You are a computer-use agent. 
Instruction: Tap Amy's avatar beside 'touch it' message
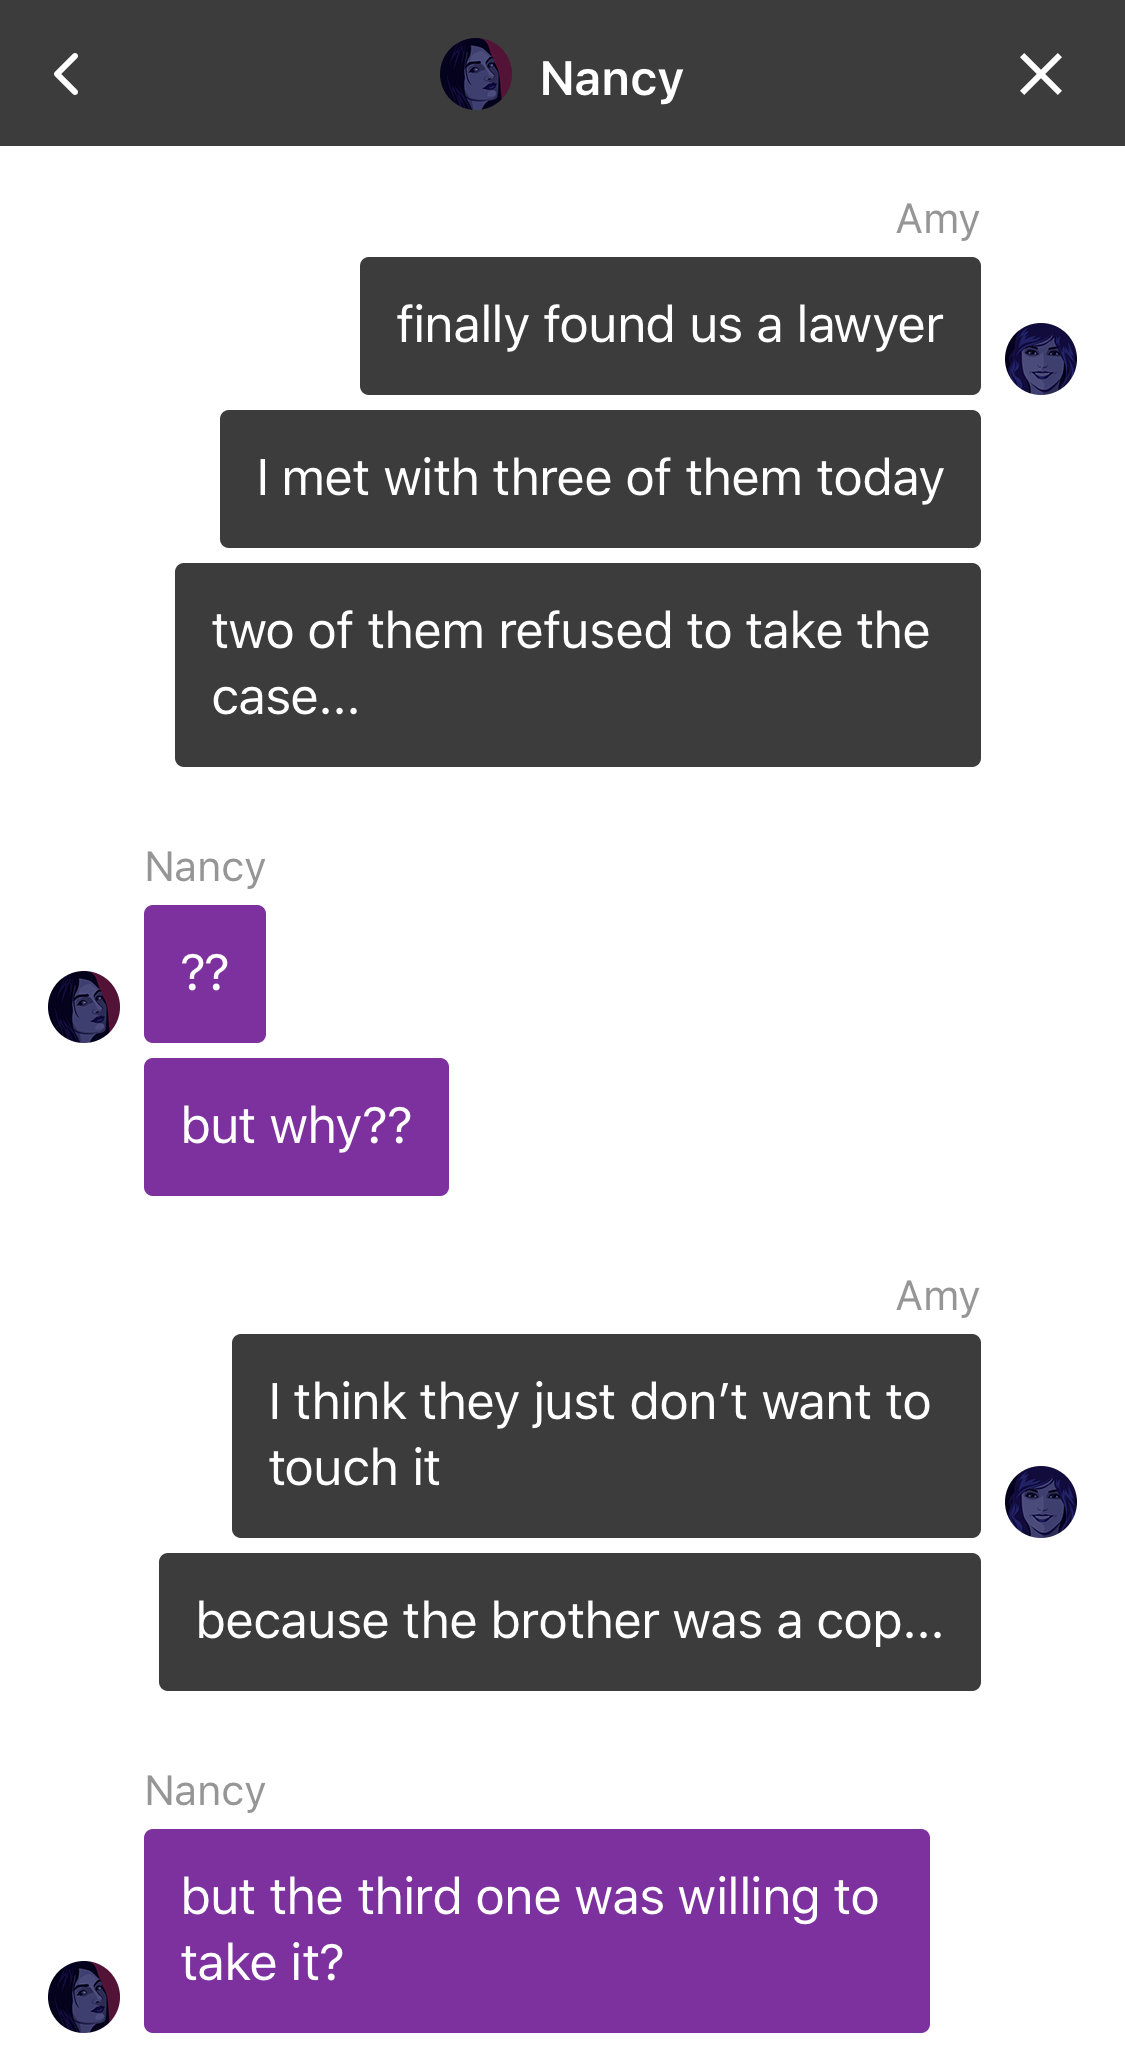coord(1041,1502)
